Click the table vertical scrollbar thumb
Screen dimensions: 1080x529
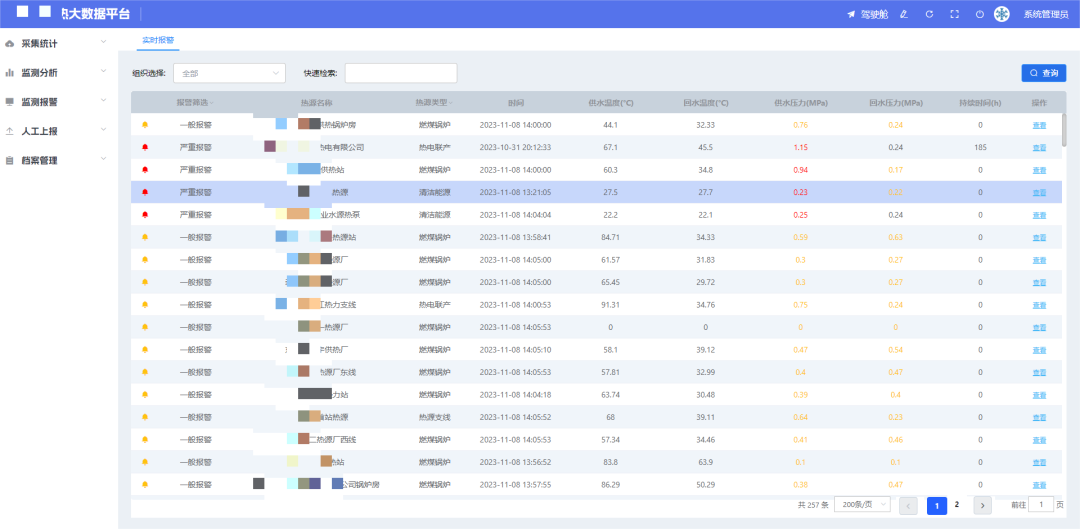click(1065, 129)
